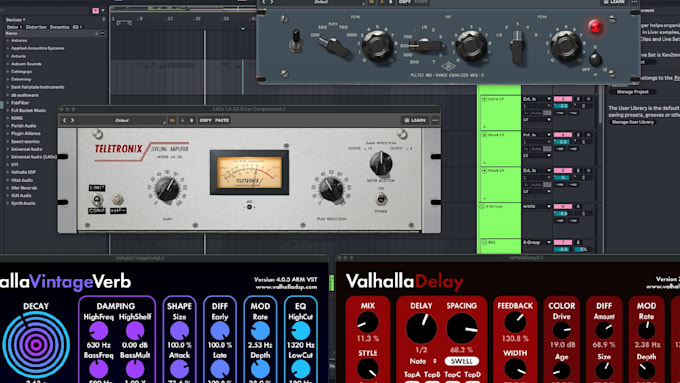Click the Pultec small output knob
680x383 pixels.
595,59
